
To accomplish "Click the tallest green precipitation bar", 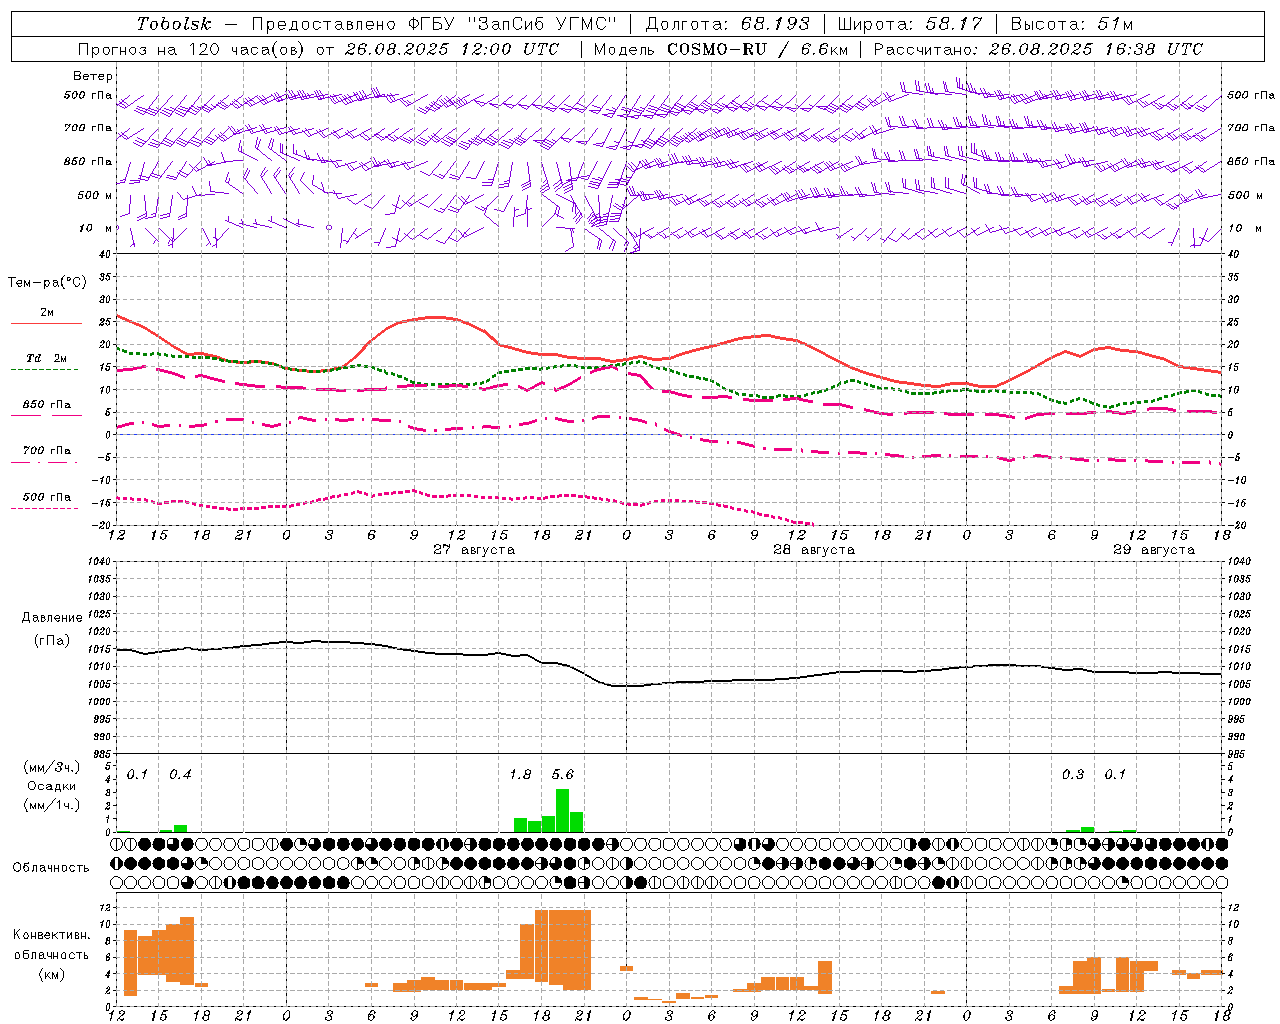I will pyautogui.click(x=562, y=811).
